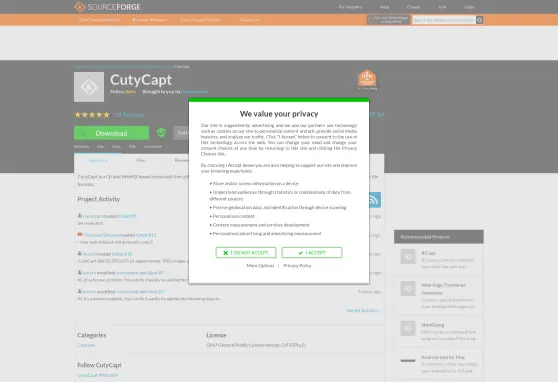Viewport: 558px width, 382px height.
Task: Click the KCapt recommended project title
Action: point(428,253)
